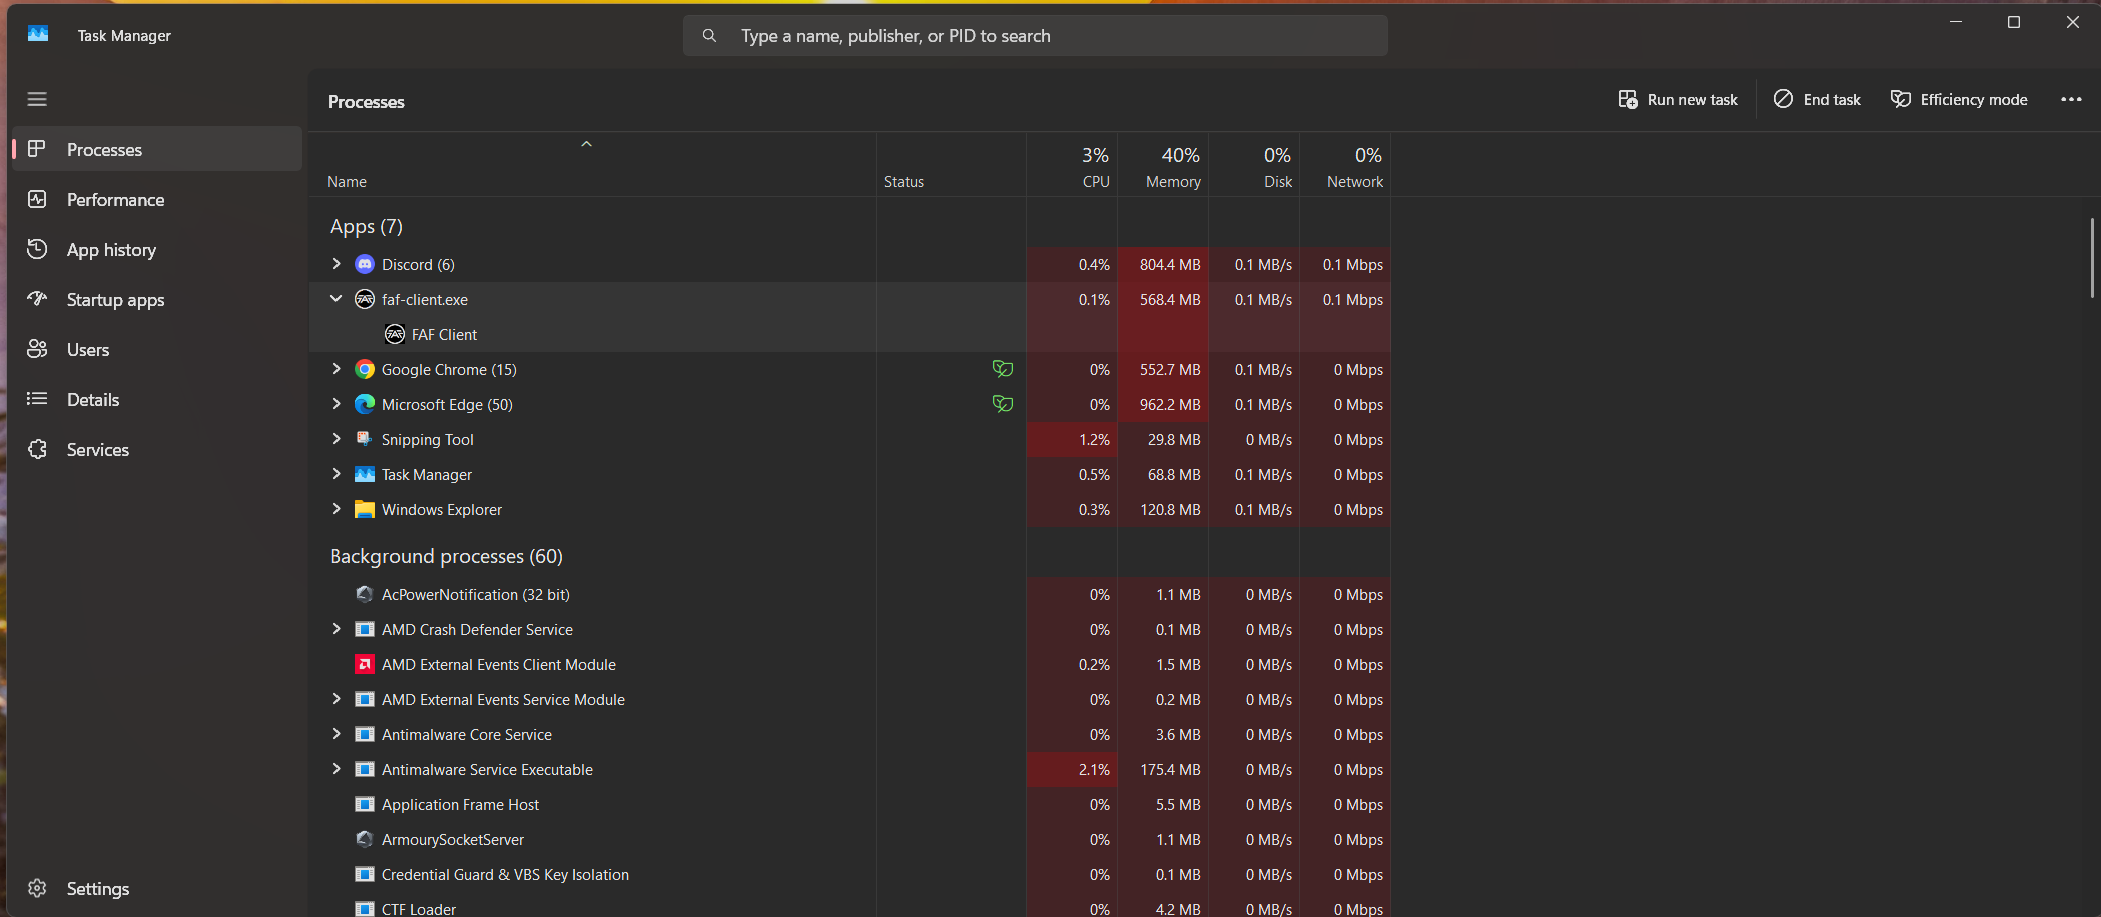The width and height of the screenshot is (2101, 917).
Task: Click the End task button
Action: click(x=1817, y=99)
